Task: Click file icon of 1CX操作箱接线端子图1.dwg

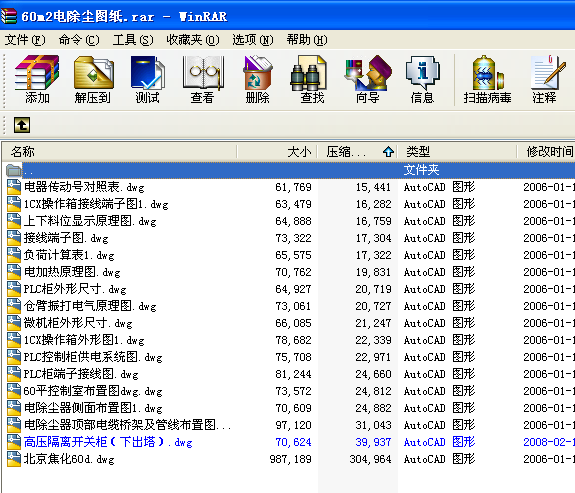Action: pyautogui.click(x=14, y=204)
